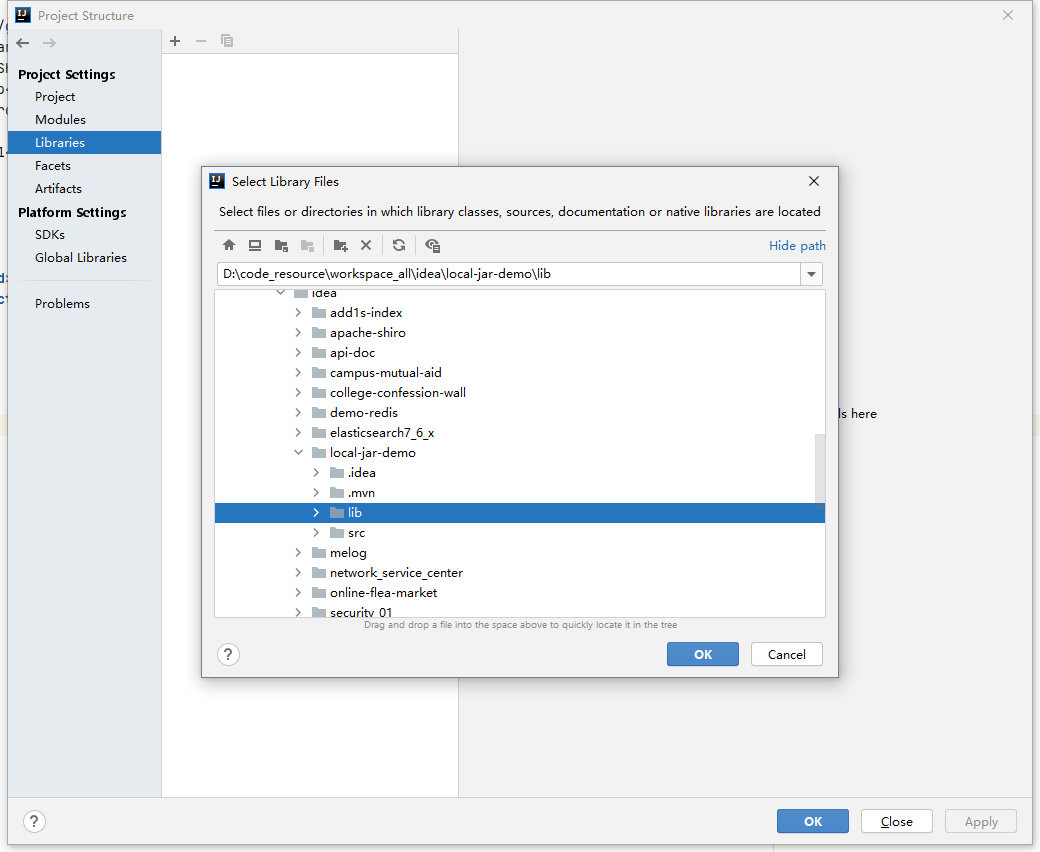
Task: Click the Desktop directory icon
Action: (x=255, y=245)
